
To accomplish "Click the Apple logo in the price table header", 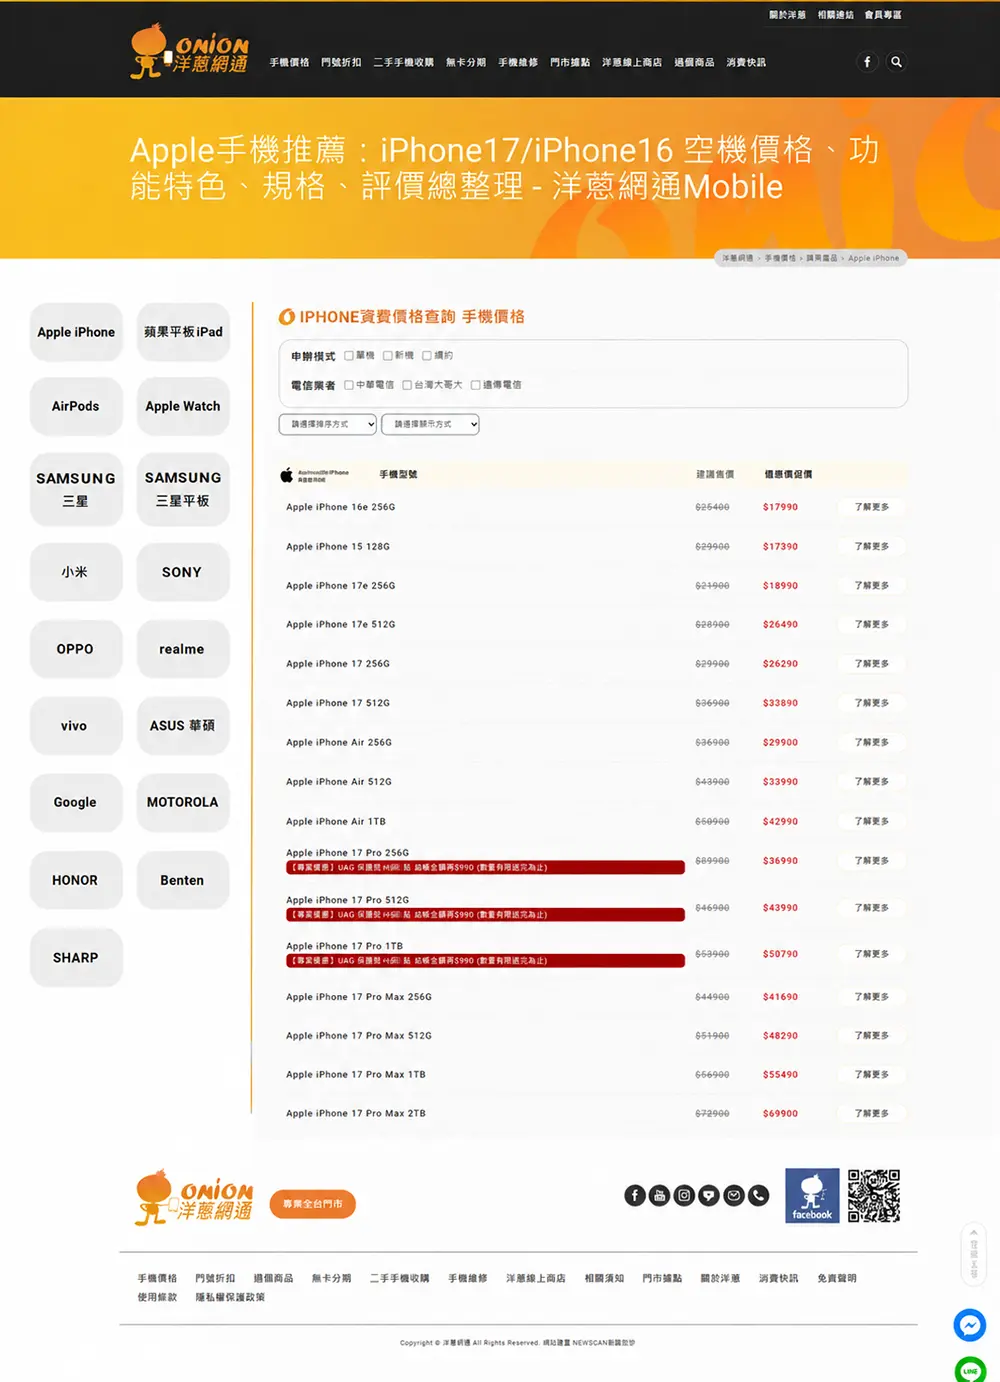I will click(x=287, y=475).
